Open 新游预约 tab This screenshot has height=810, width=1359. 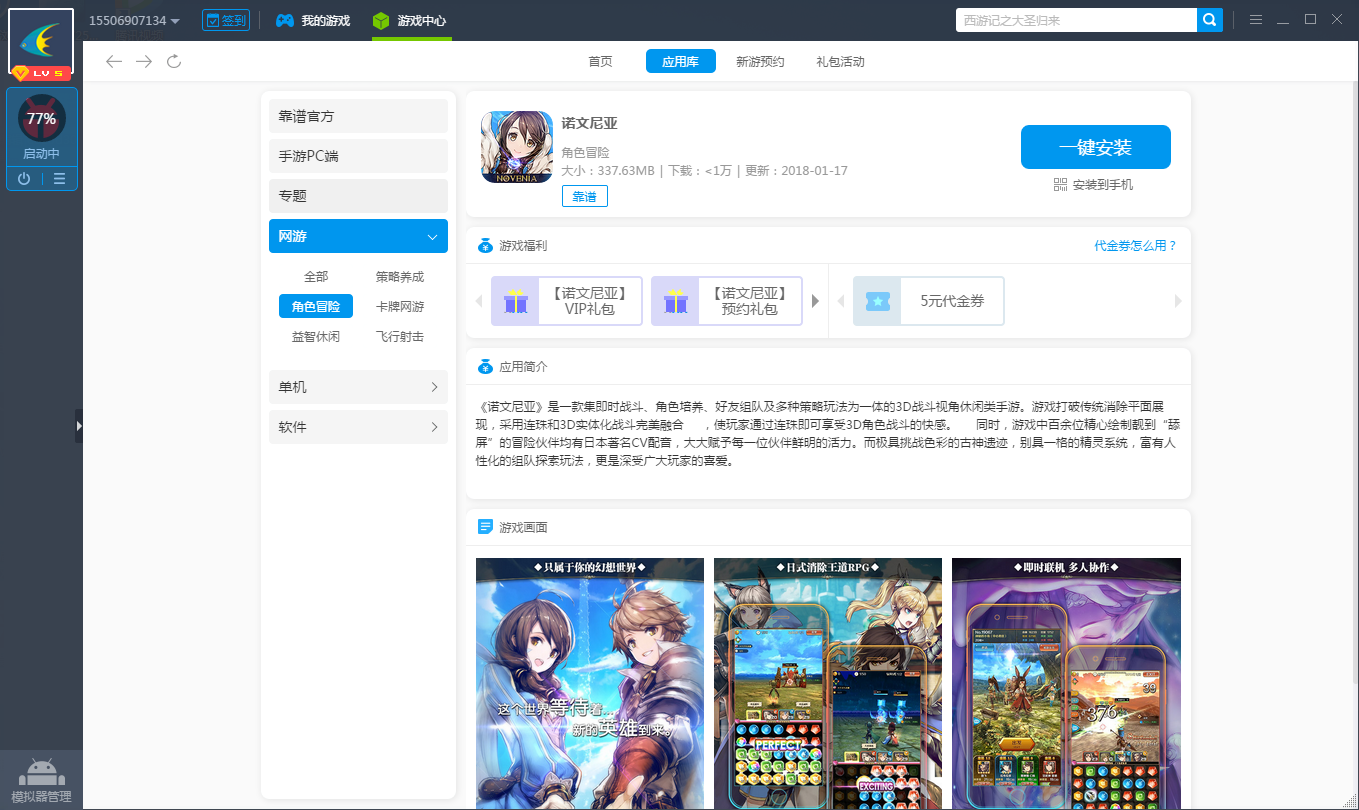click(x=760, y=62)
